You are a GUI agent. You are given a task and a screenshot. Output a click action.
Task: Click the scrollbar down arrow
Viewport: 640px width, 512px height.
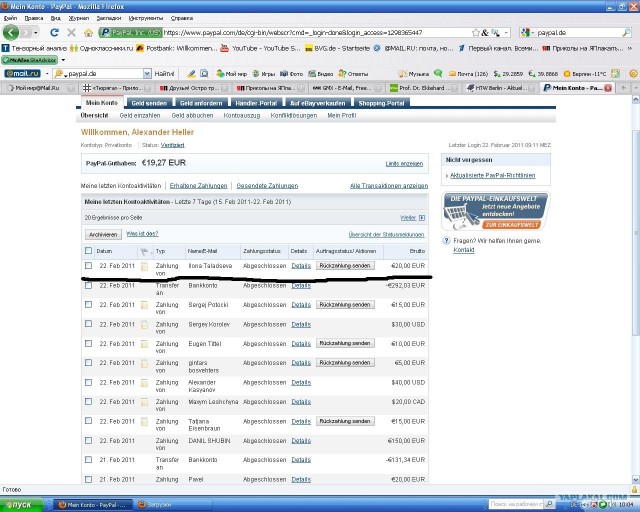click(635, 479)
